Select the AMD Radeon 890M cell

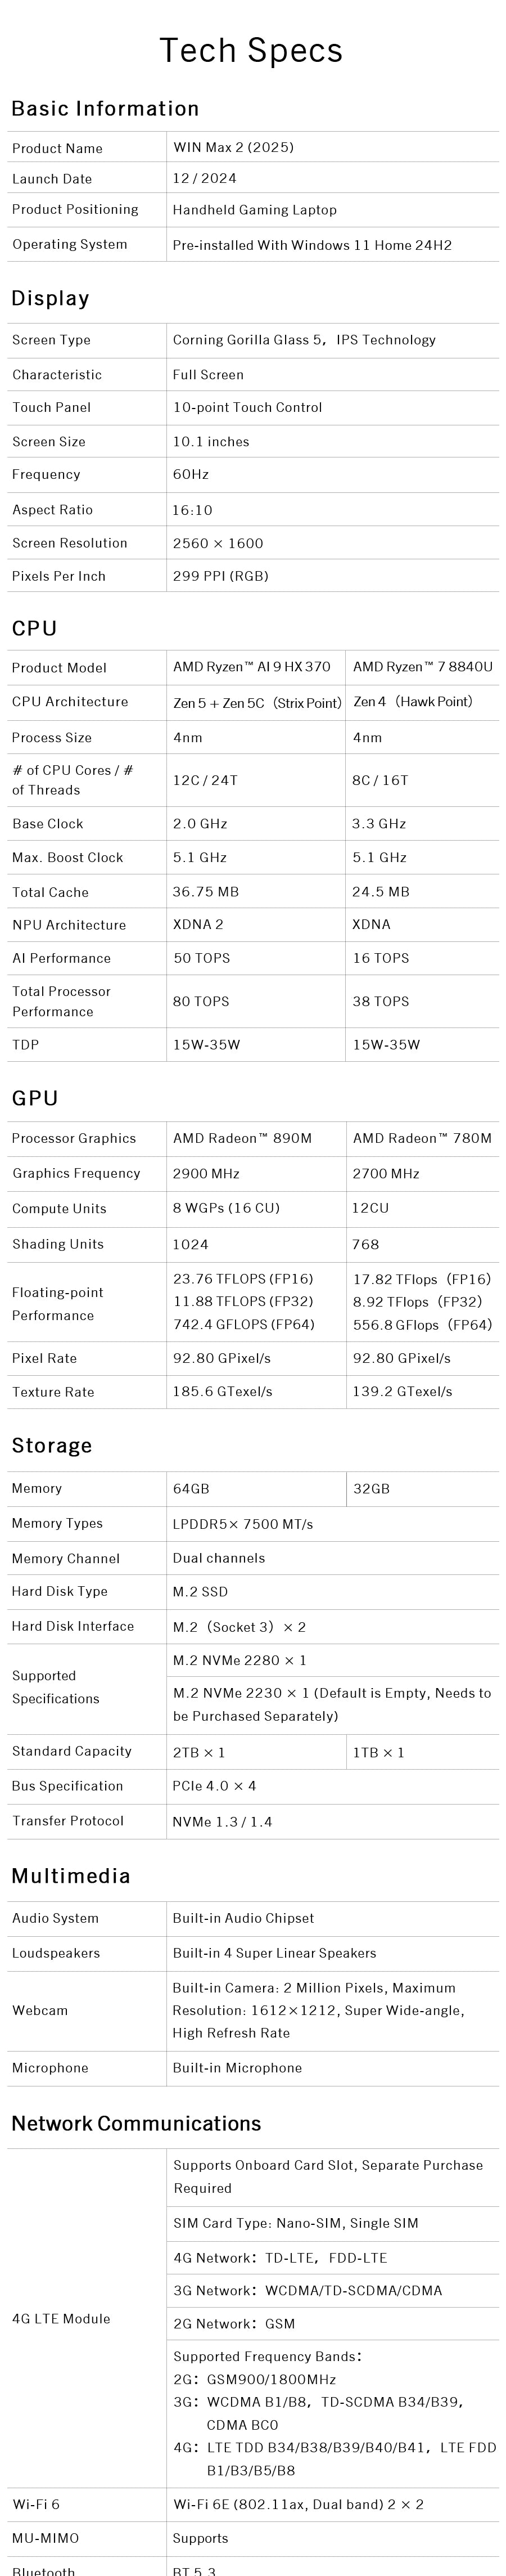pos(242,1138)
